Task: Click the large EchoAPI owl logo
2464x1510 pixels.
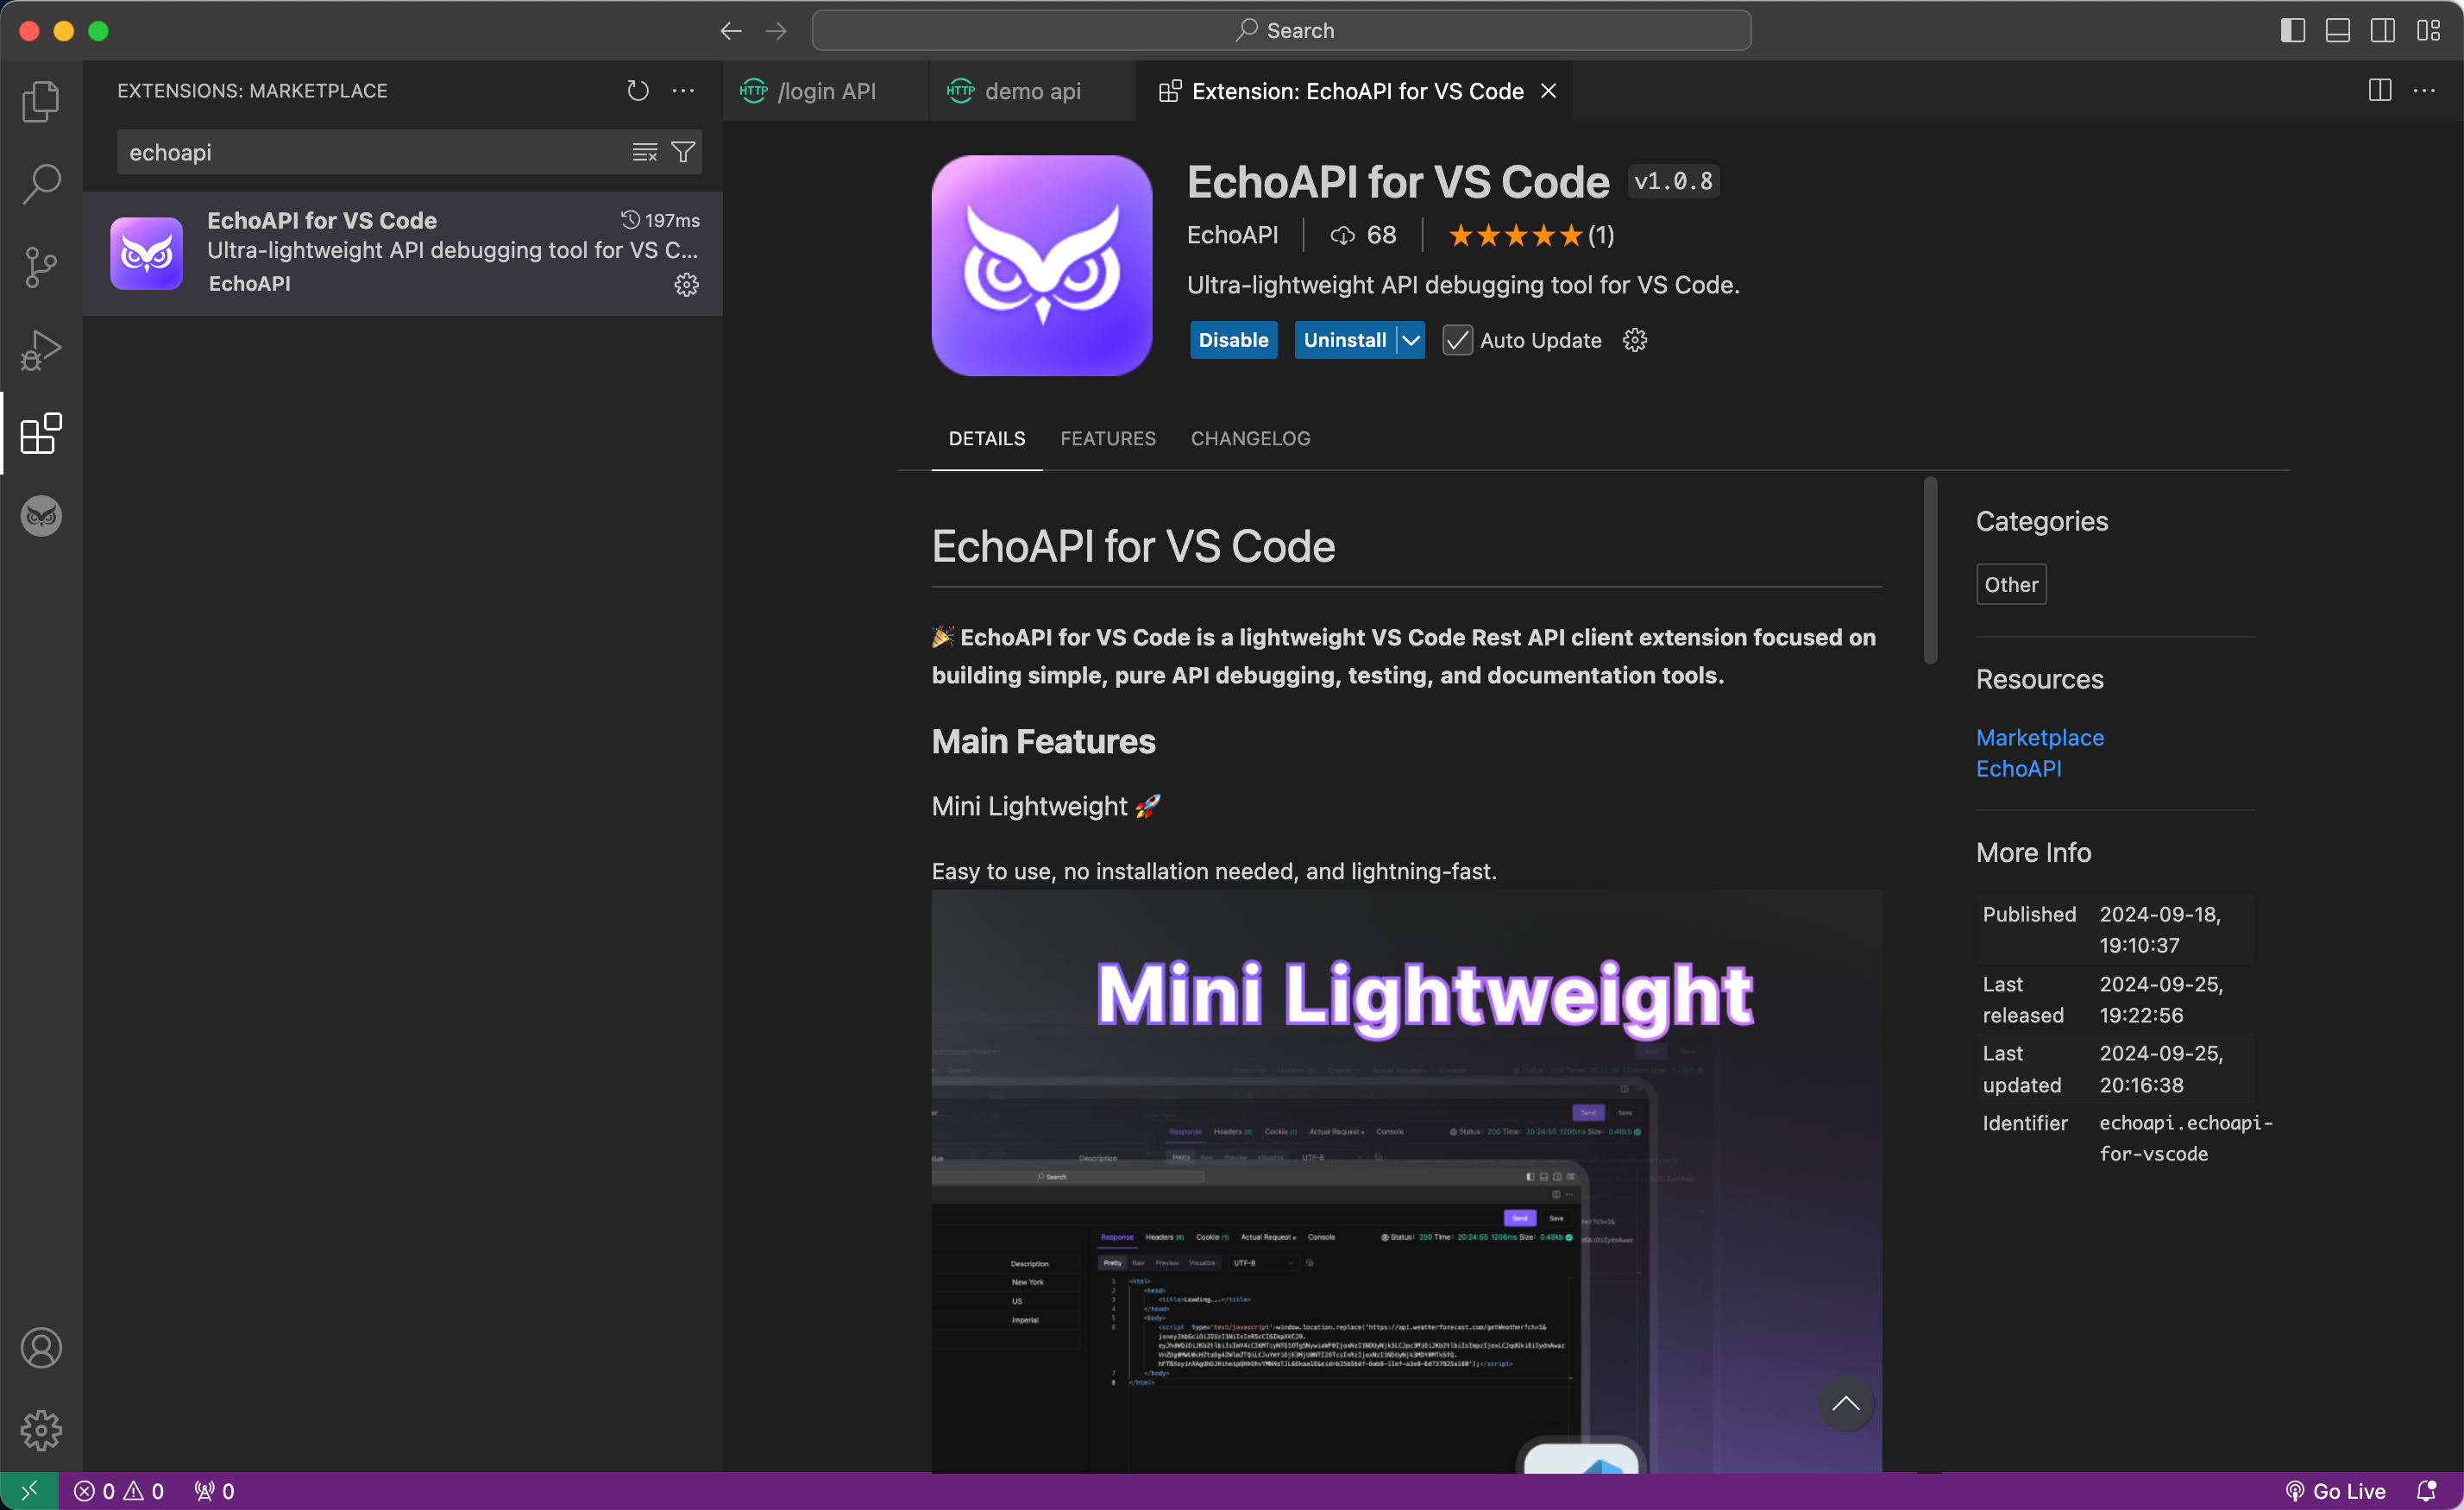Action: click(x=1041, y=265)
